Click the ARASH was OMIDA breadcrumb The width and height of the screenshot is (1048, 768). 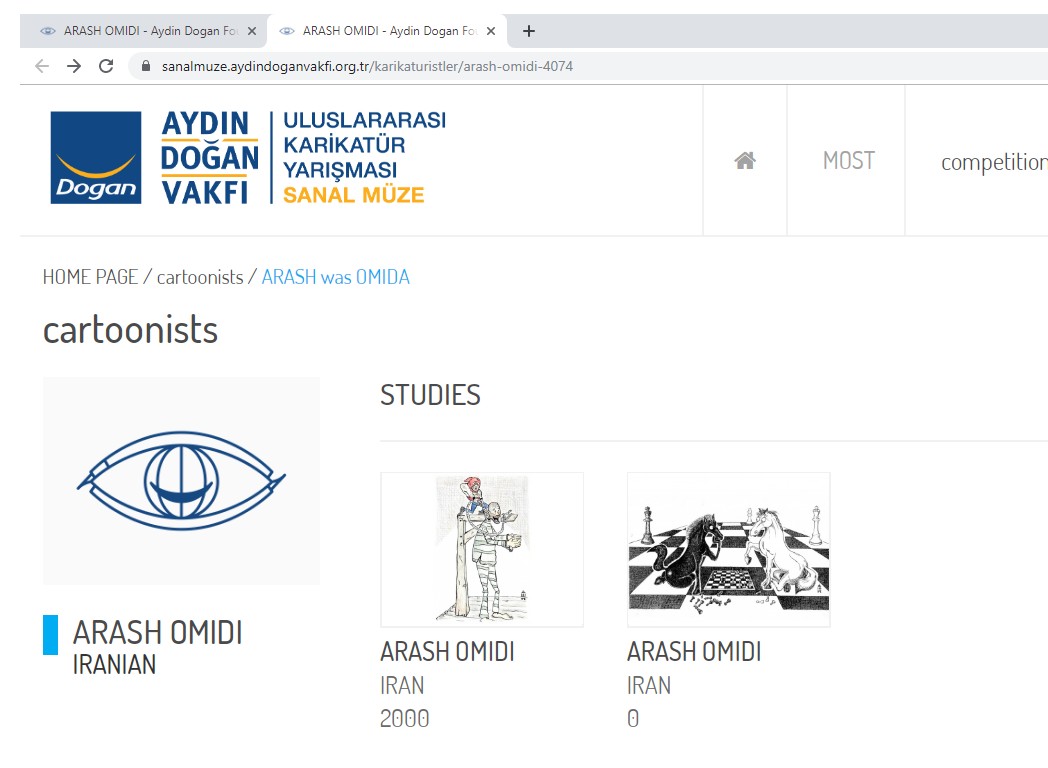(x=336, y=277)
